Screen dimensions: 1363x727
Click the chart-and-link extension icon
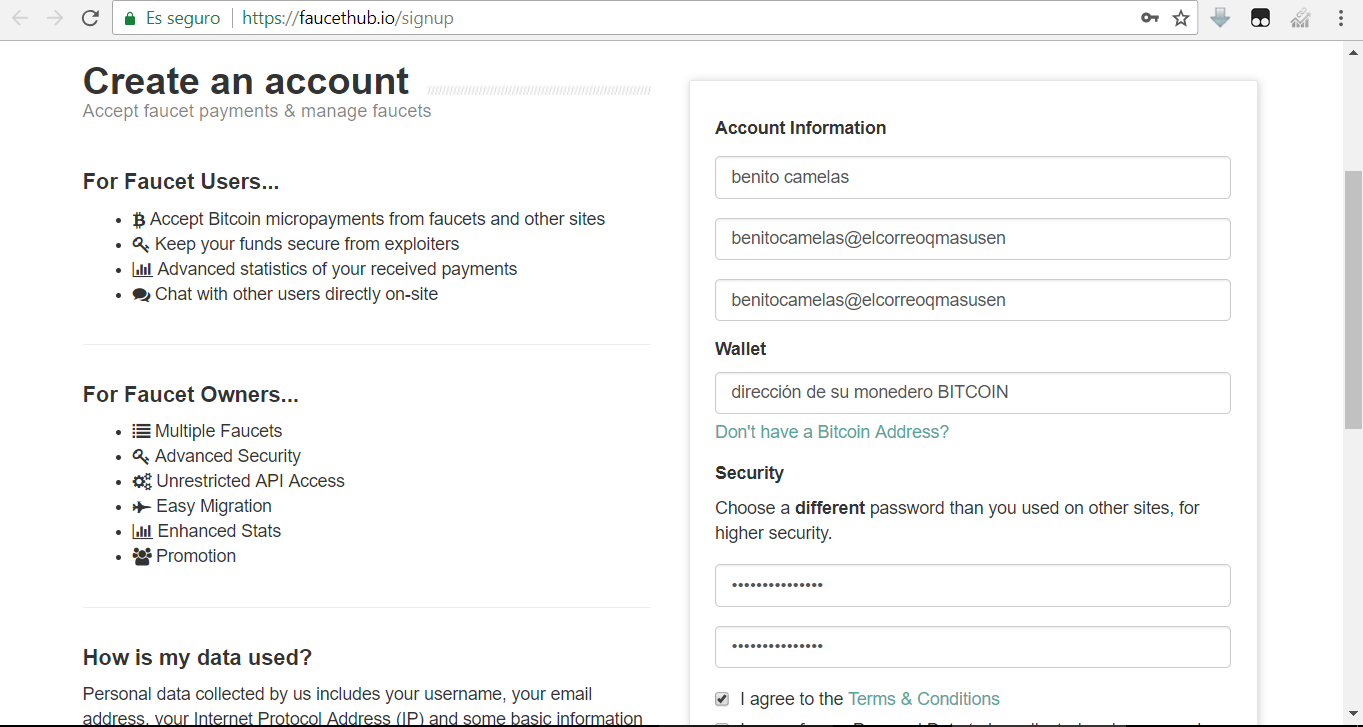pos(1300,18)
